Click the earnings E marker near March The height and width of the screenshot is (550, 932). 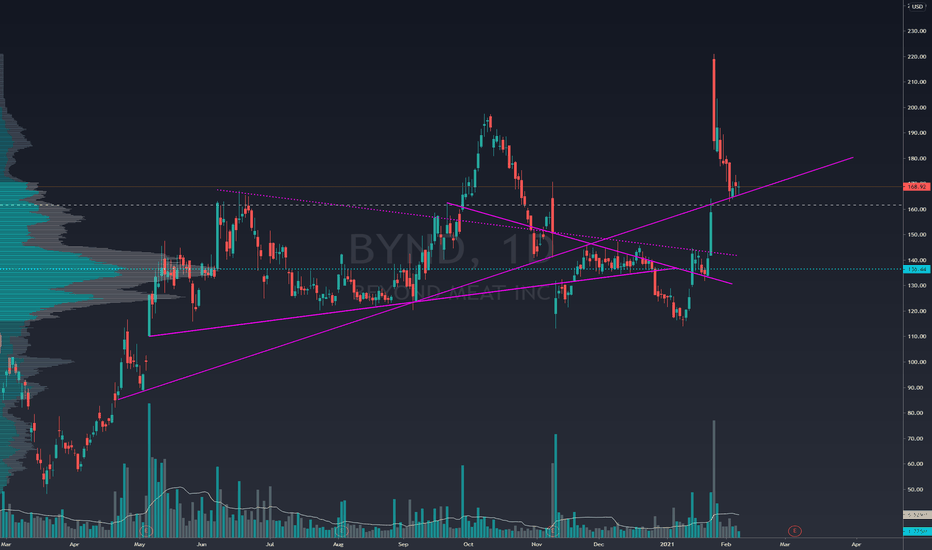794,530
